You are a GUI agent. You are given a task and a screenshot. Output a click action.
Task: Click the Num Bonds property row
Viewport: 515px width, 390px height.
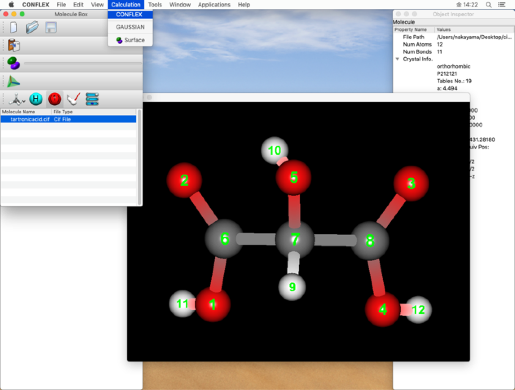pyautogui.click(x=454, y=52)
